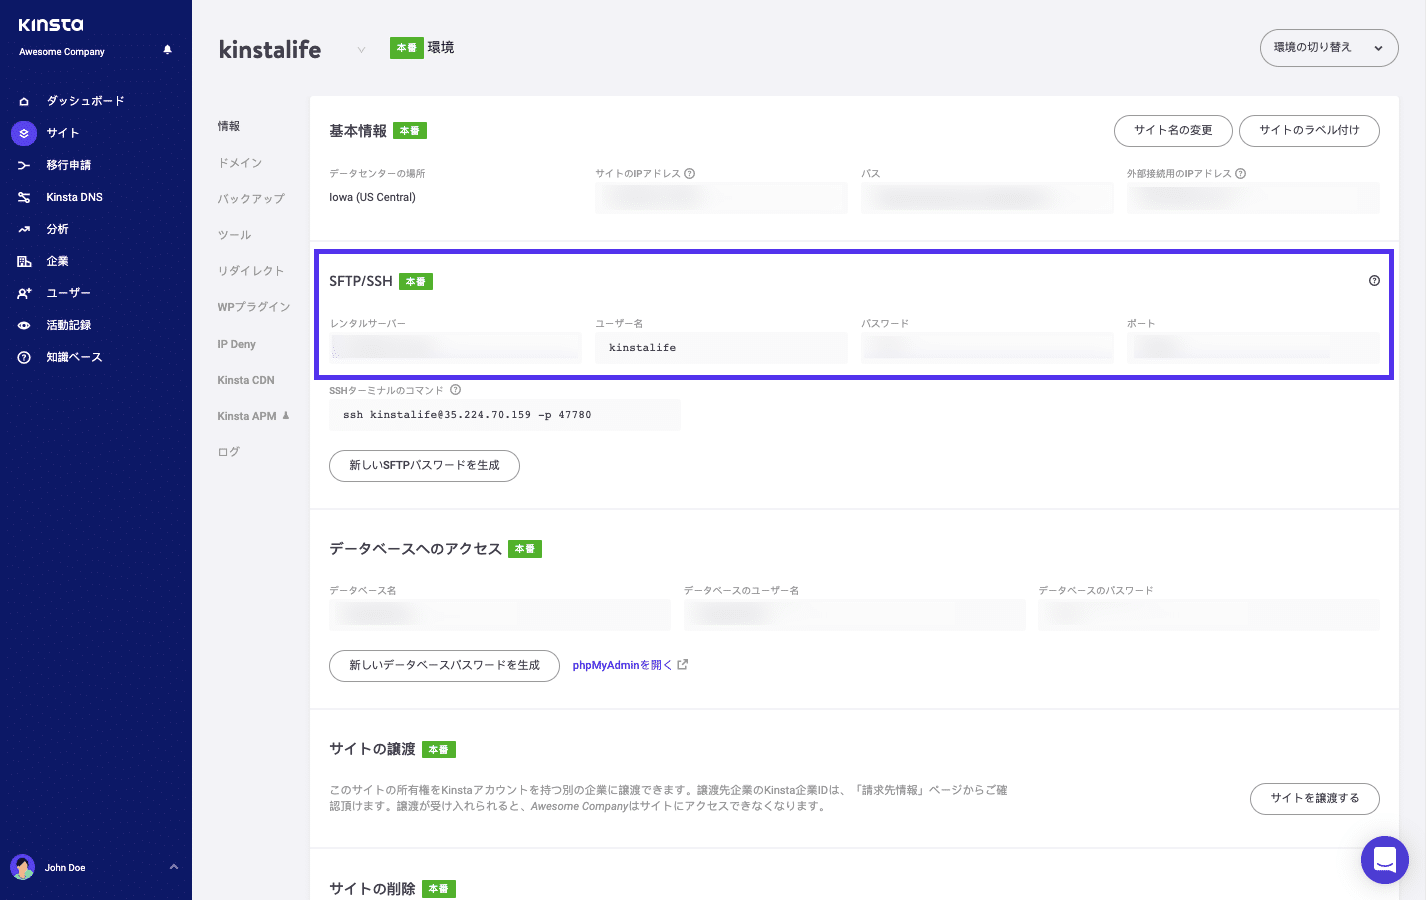Image resolution: width=1426 pixels, height=900 pixels.
Task: Expand the kinstalife site name dropdown
Action: (x=360, y=50)
